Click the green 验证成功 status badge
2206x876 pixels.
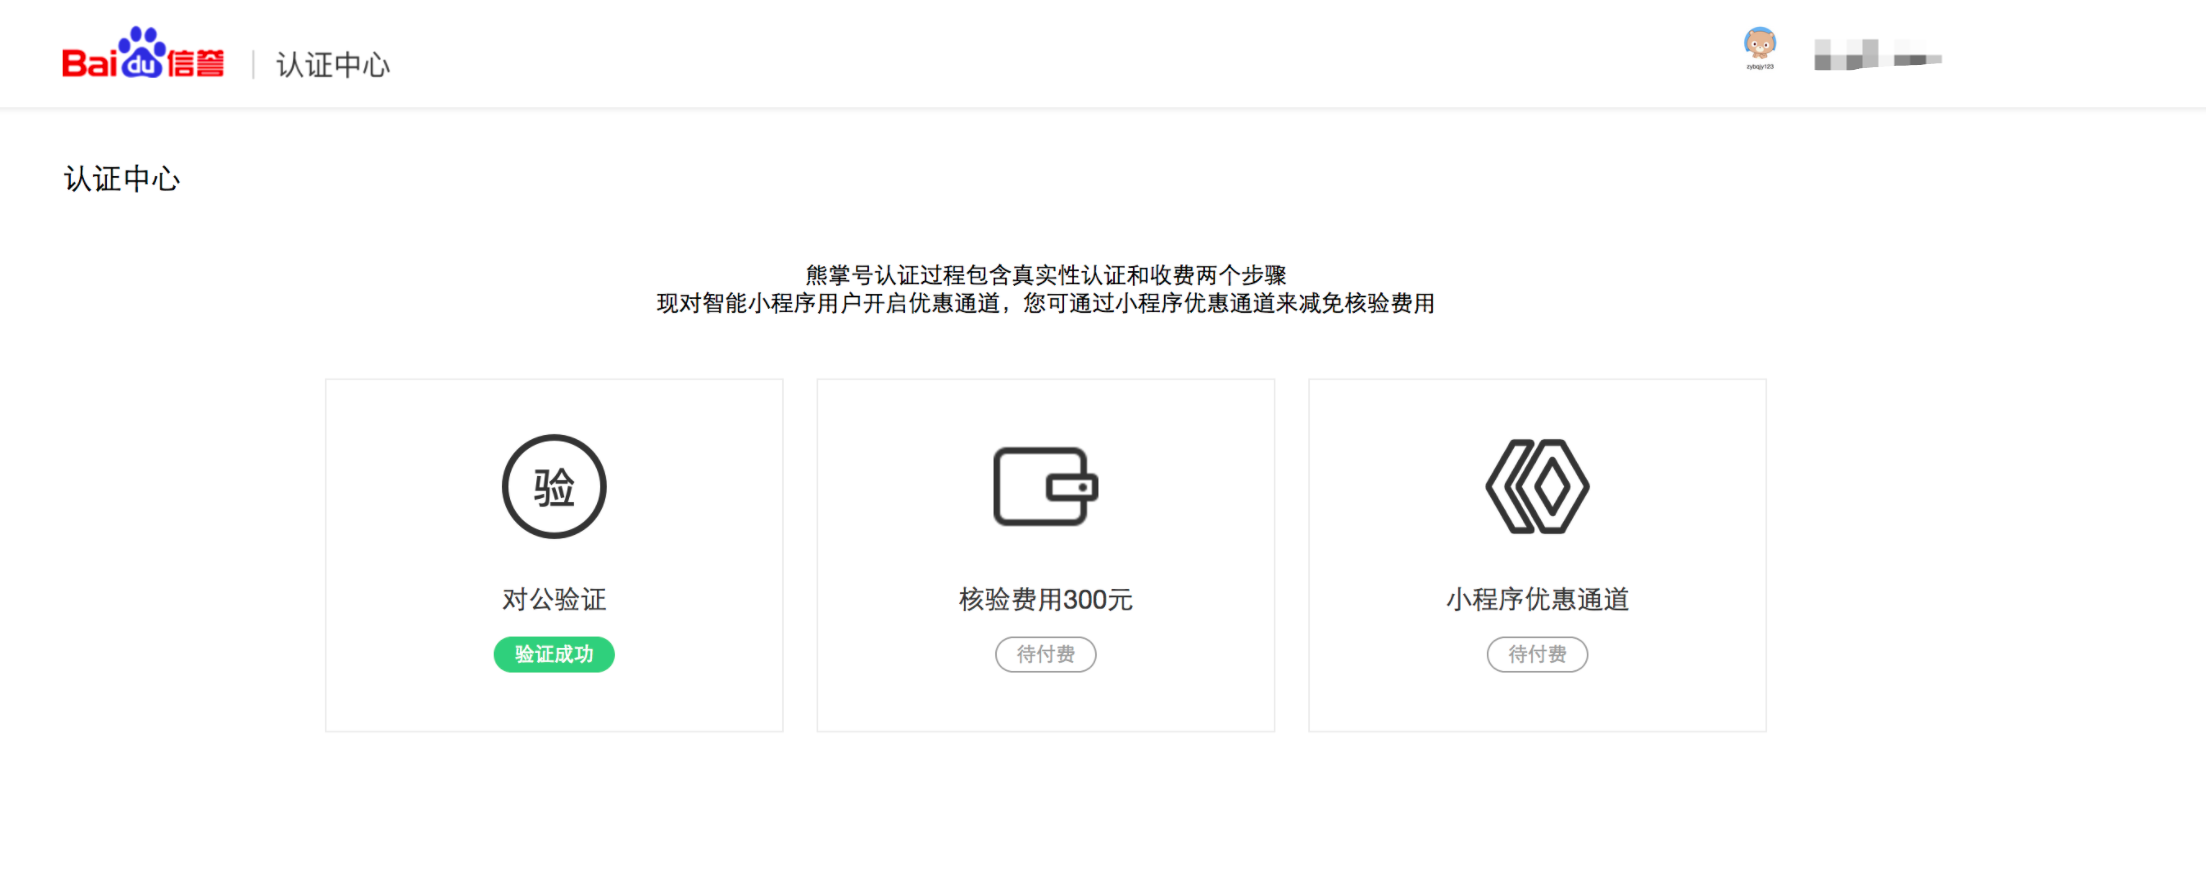tap(554, 654)
